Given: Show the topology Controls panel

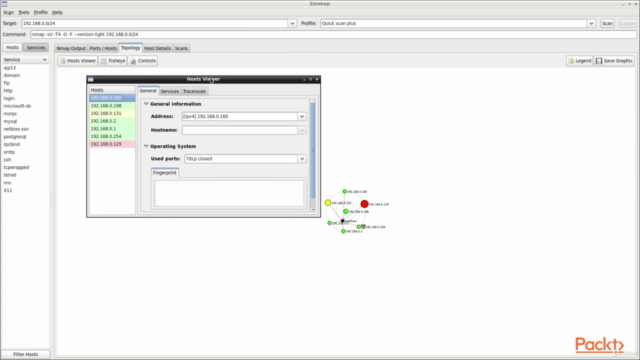Looking at the screenshot, I should (143, 61).
